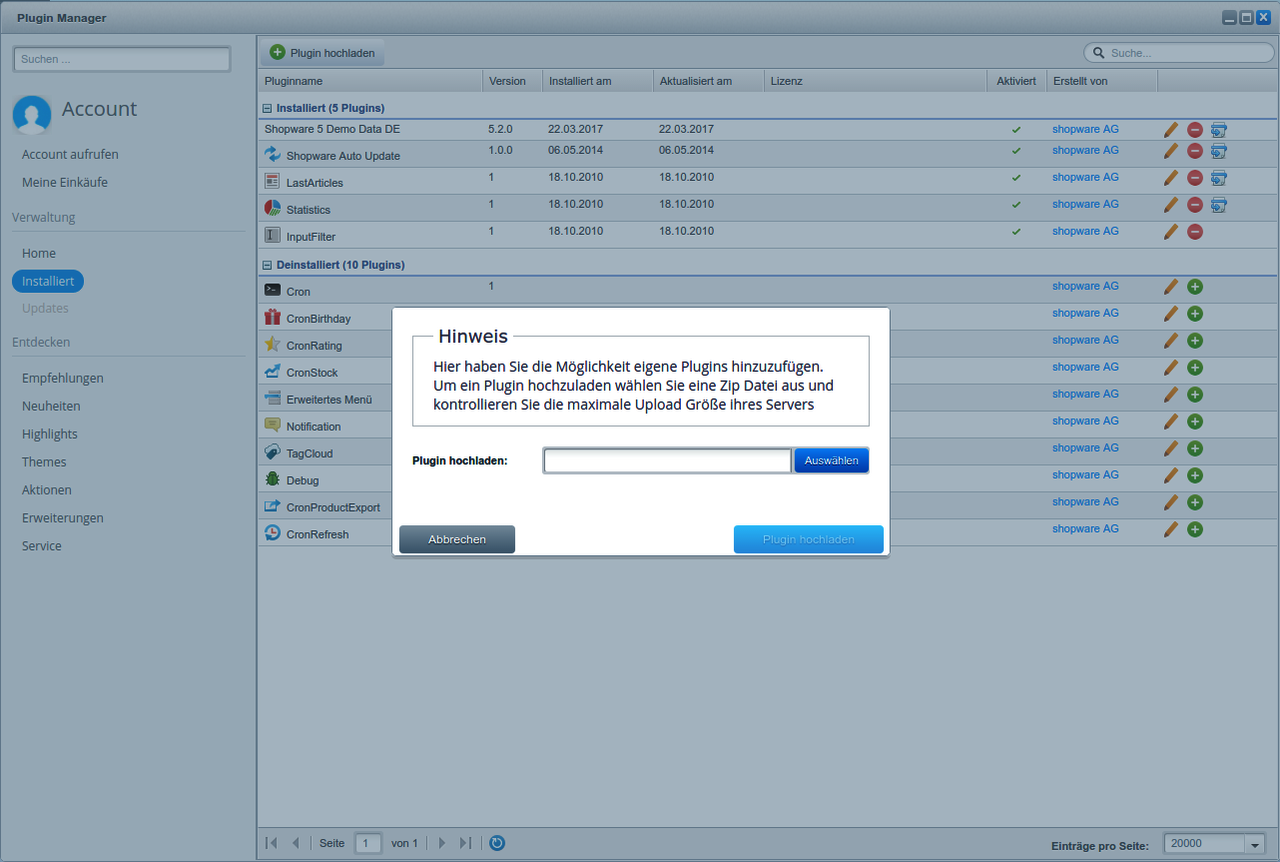Click Auswählen to choose a file
Image resolution: width=1280 pixels, height=862 pixels.
pyautogui.click(x=832, y=460)
